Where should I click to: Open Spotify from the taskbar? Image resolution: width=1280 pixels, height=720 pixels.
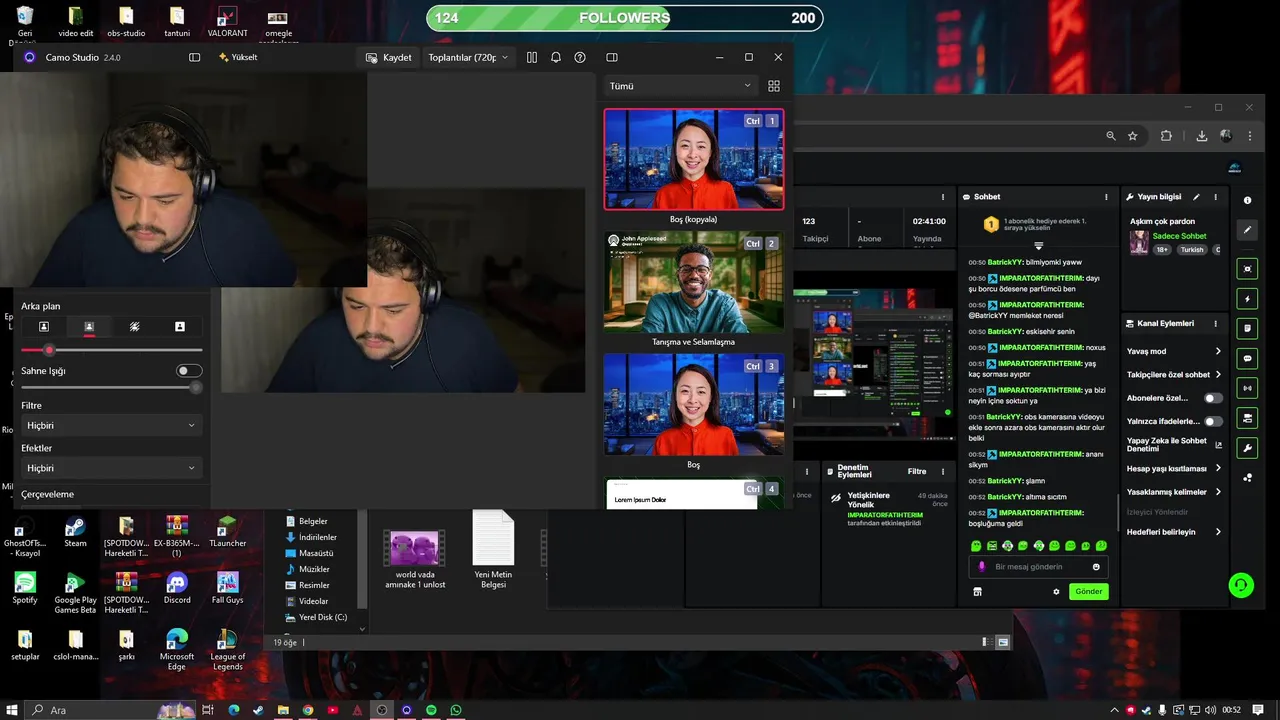(x=432, y=710)
